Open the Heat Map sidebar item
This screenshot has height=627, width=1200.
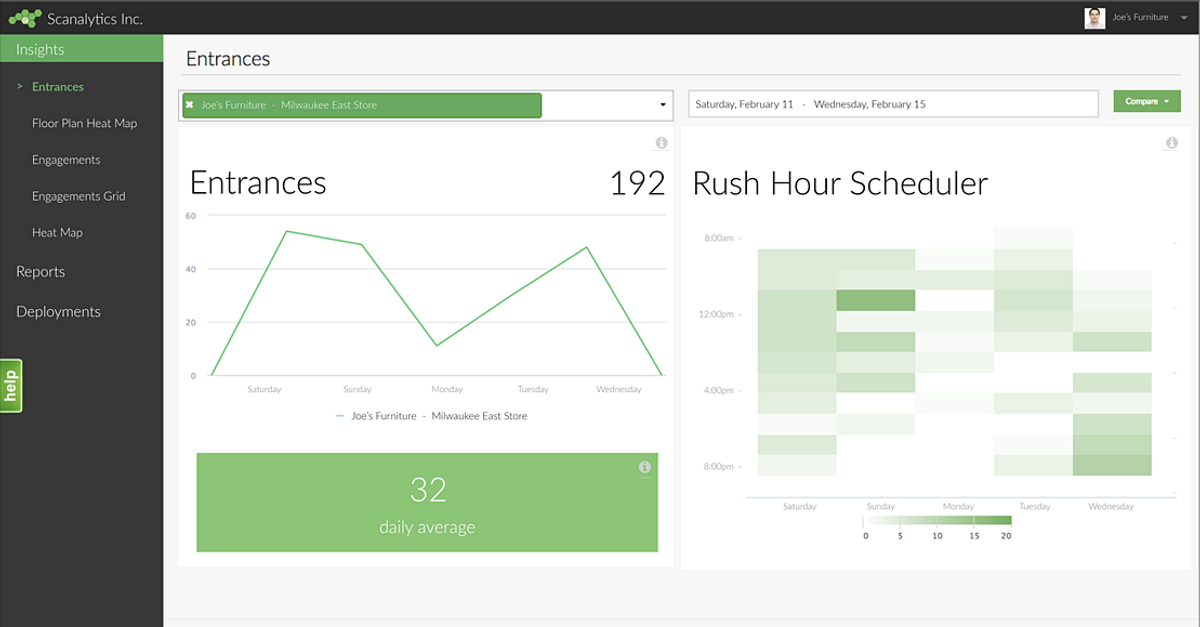[57, 233]
